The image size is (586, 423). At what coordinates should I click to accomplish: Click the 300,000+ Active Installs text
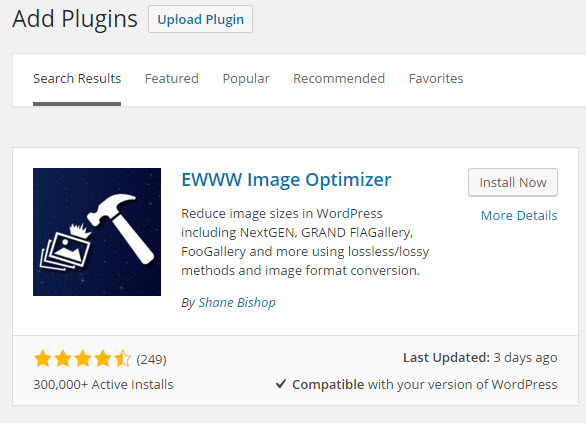click(x=103, y=385)
